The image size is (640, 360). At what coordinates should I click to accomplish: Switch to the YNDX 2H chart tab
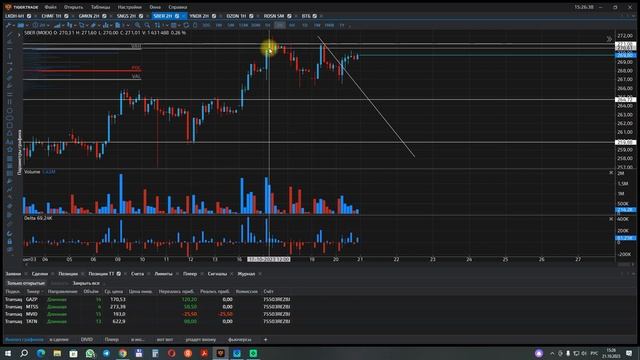(x=199, y=16)
